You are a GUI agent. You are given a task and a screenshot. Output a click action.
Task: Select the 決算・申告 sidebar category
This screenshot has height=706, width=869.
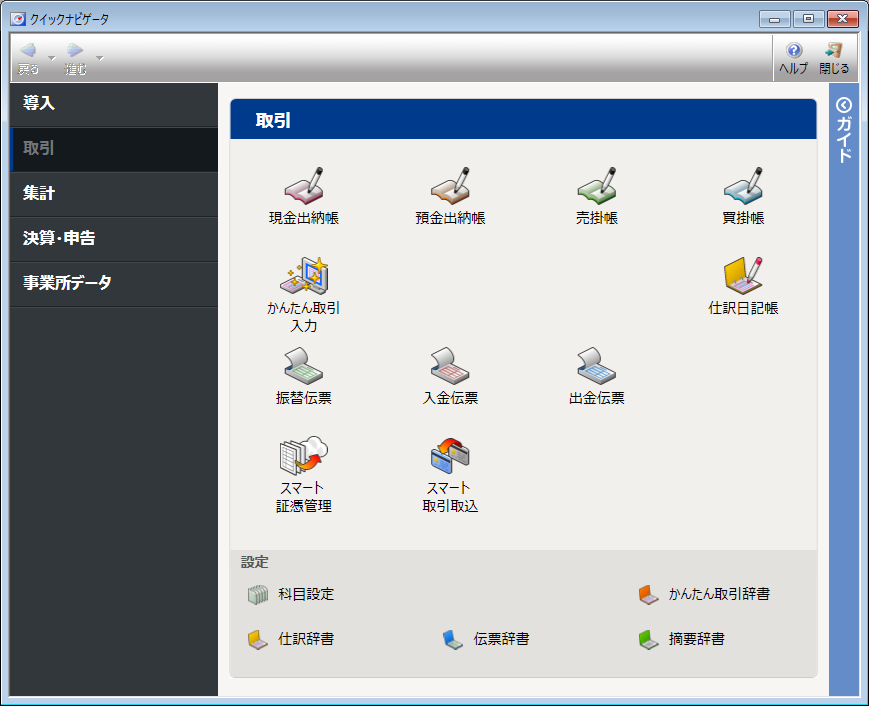point(114,239)
